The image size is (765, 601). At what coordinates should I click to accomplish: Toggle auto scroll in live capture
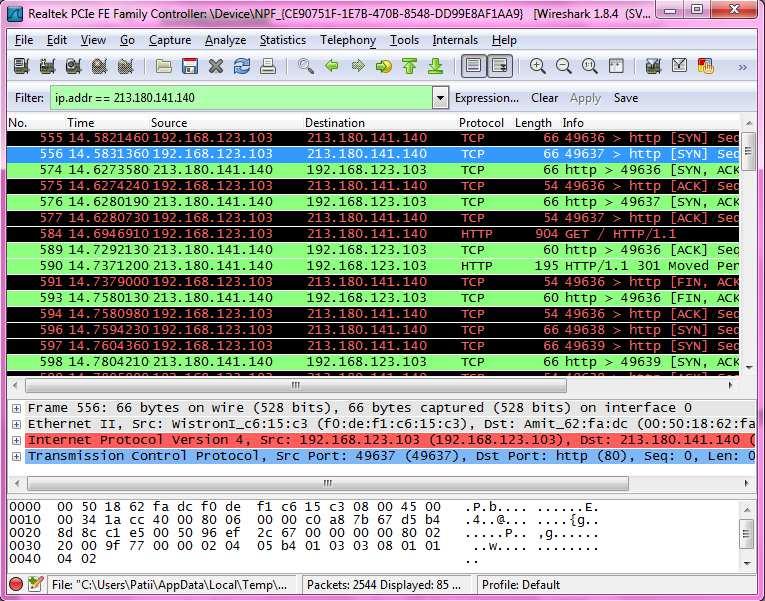click(x=500, y=66)
